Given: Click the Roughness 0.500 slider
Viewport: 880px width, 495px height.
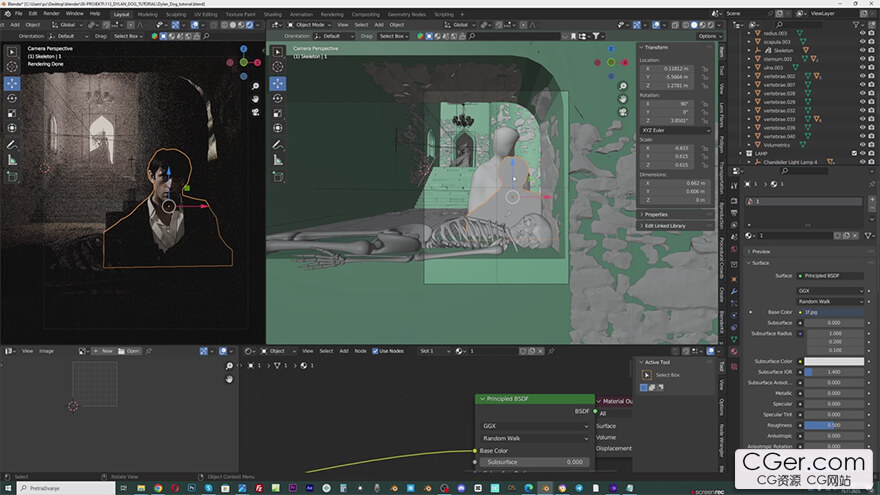Looking at the screenshot, I should pos(834,425).
